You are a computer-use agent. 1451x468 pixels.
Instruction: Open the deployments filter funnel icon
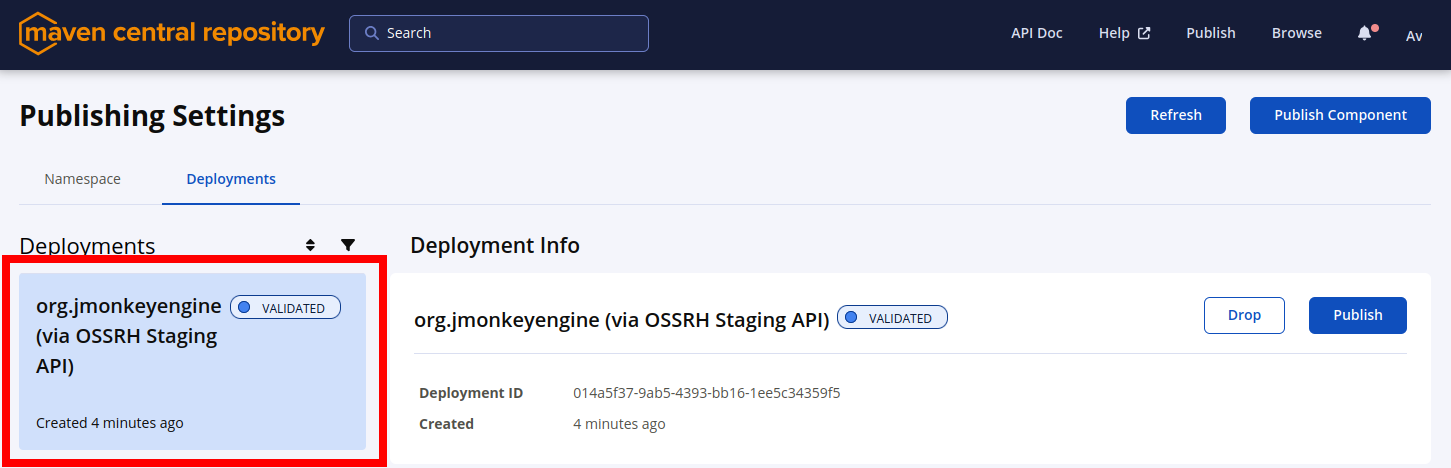tap(348, 245)
